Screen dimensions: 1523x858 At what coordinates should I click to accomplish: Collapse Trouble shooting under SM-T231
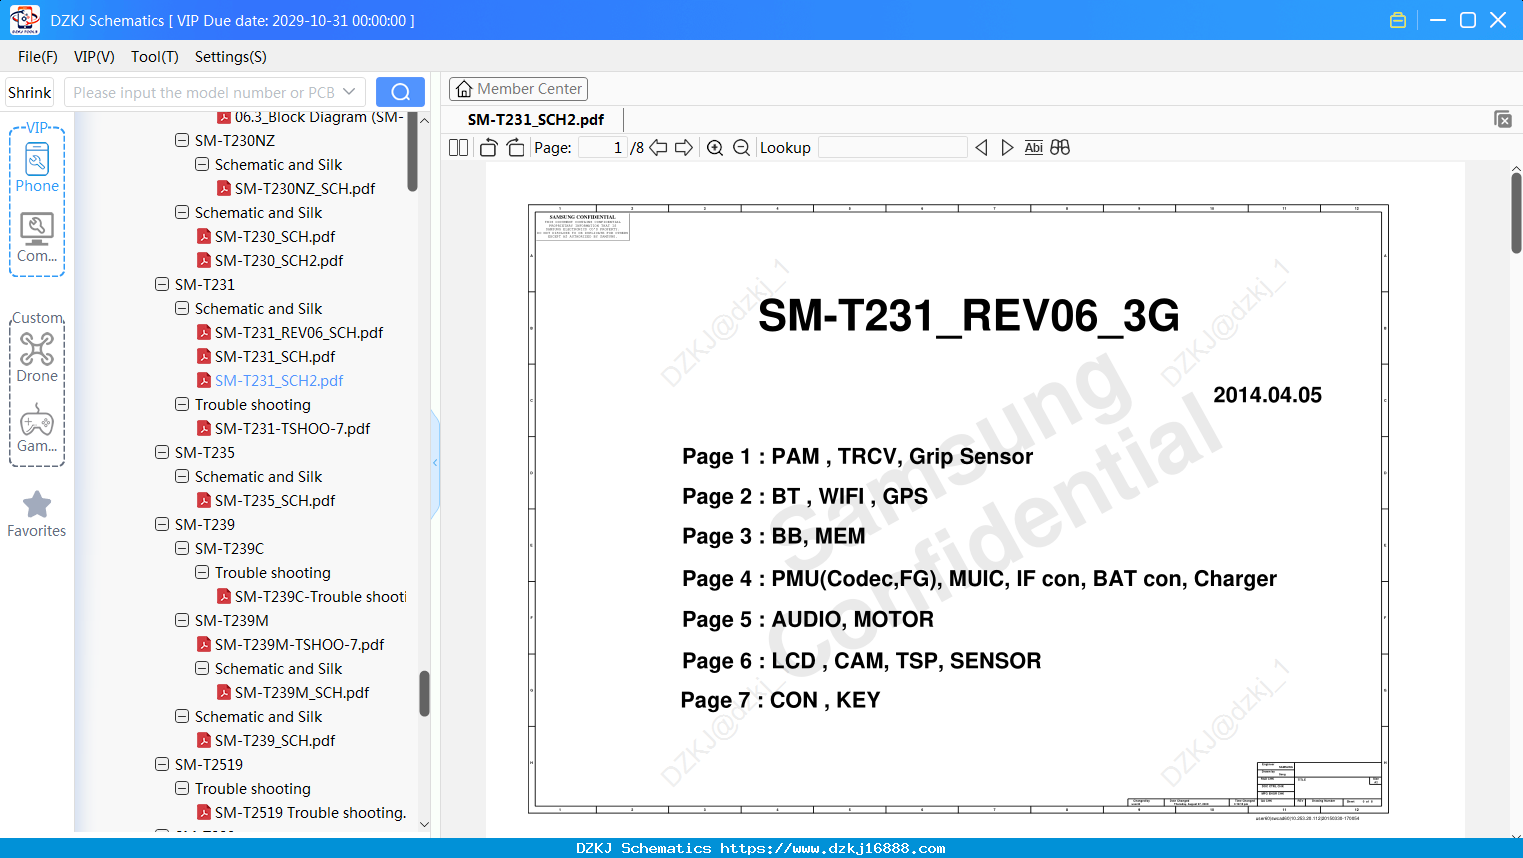[182, 404]
